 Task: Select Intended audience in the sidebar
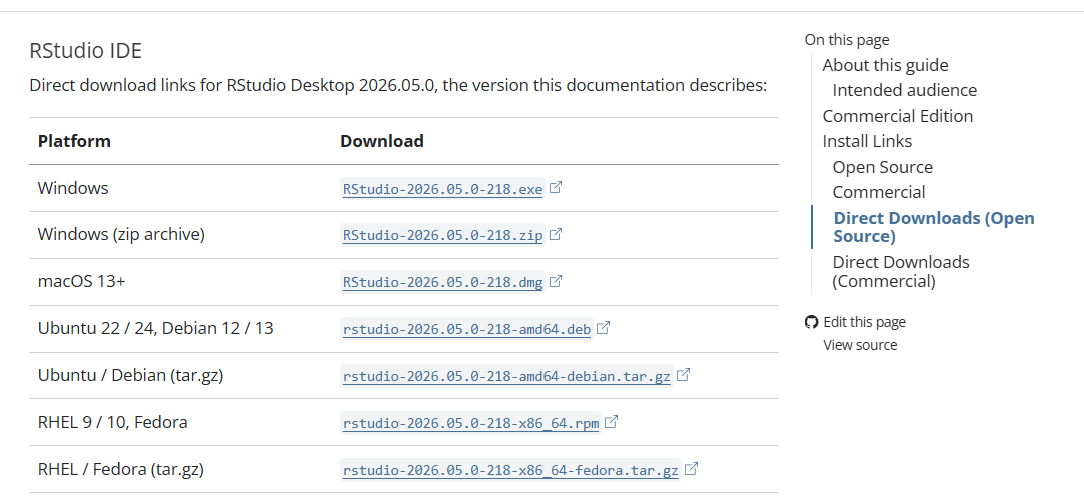click(x=904, y=91)
